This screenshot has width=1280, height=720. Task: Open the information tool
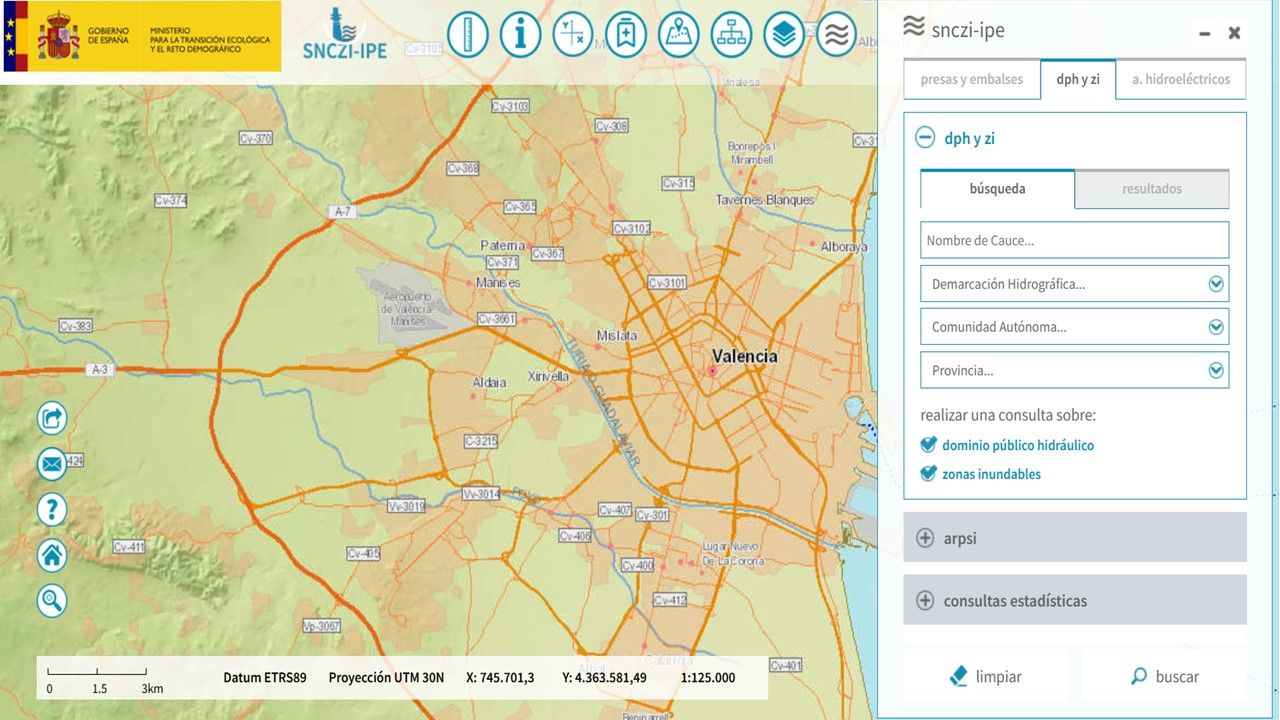click(x=520, y=35)
